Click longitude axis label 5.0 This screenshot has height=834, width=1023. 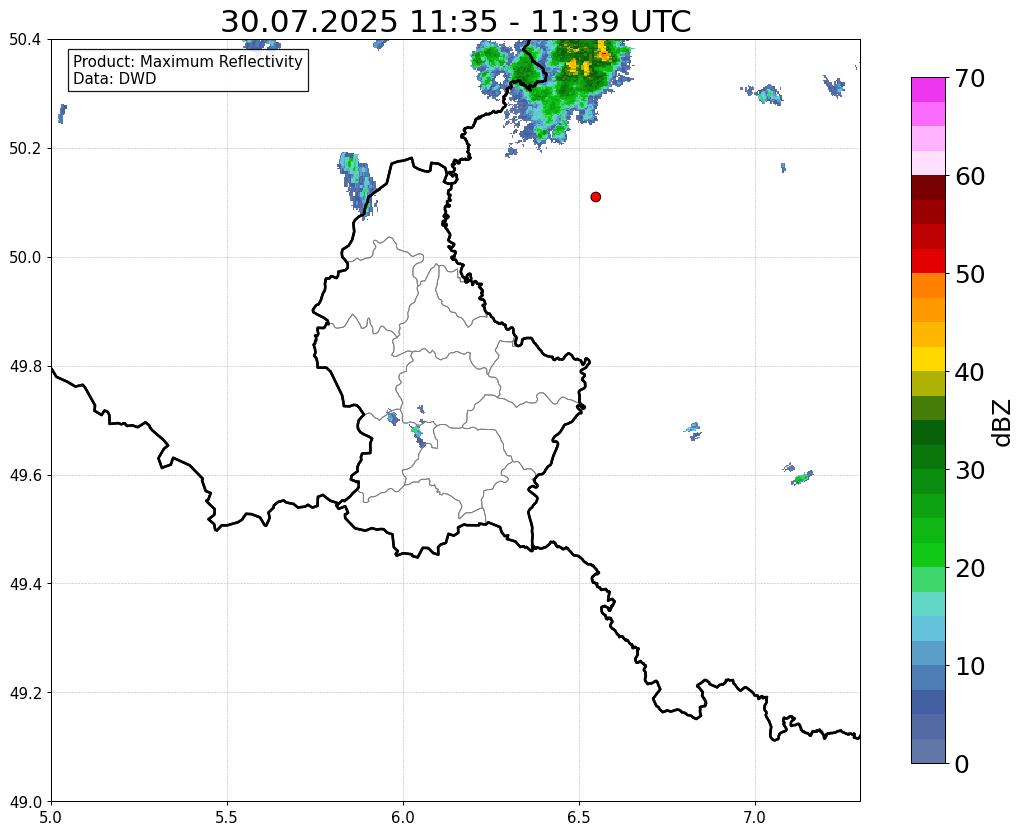point(51,818)
